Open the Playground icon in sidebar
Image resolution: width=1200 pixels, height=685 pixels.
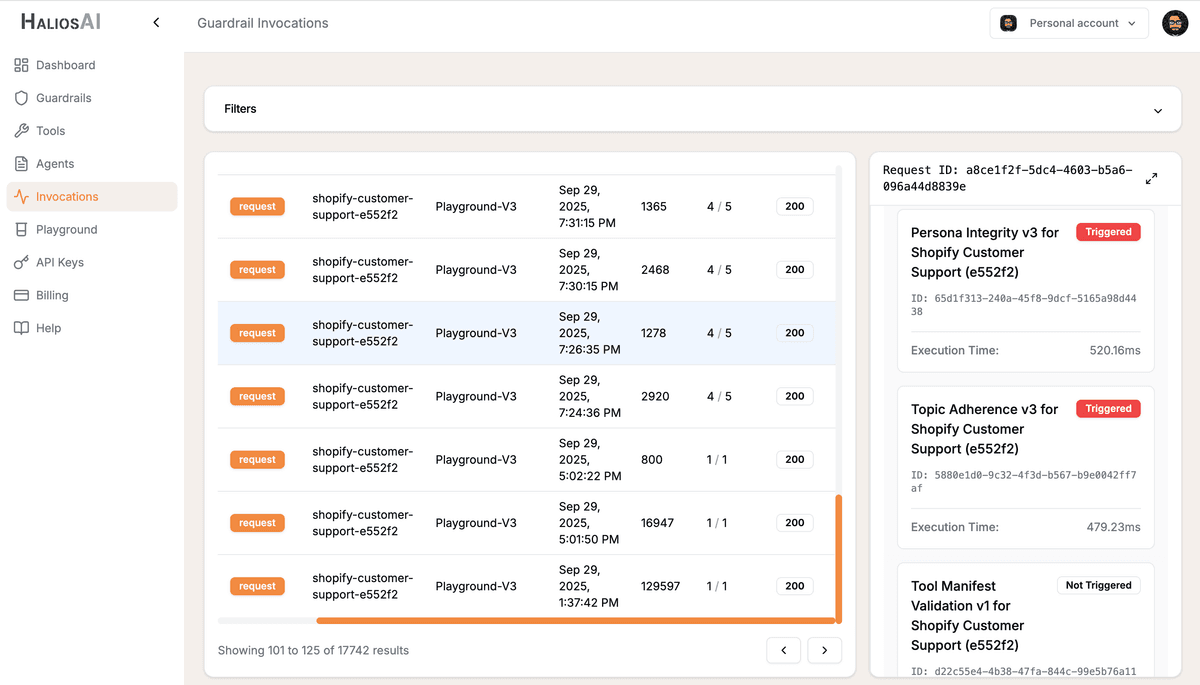pyautogui.click(x=21, y=229)
